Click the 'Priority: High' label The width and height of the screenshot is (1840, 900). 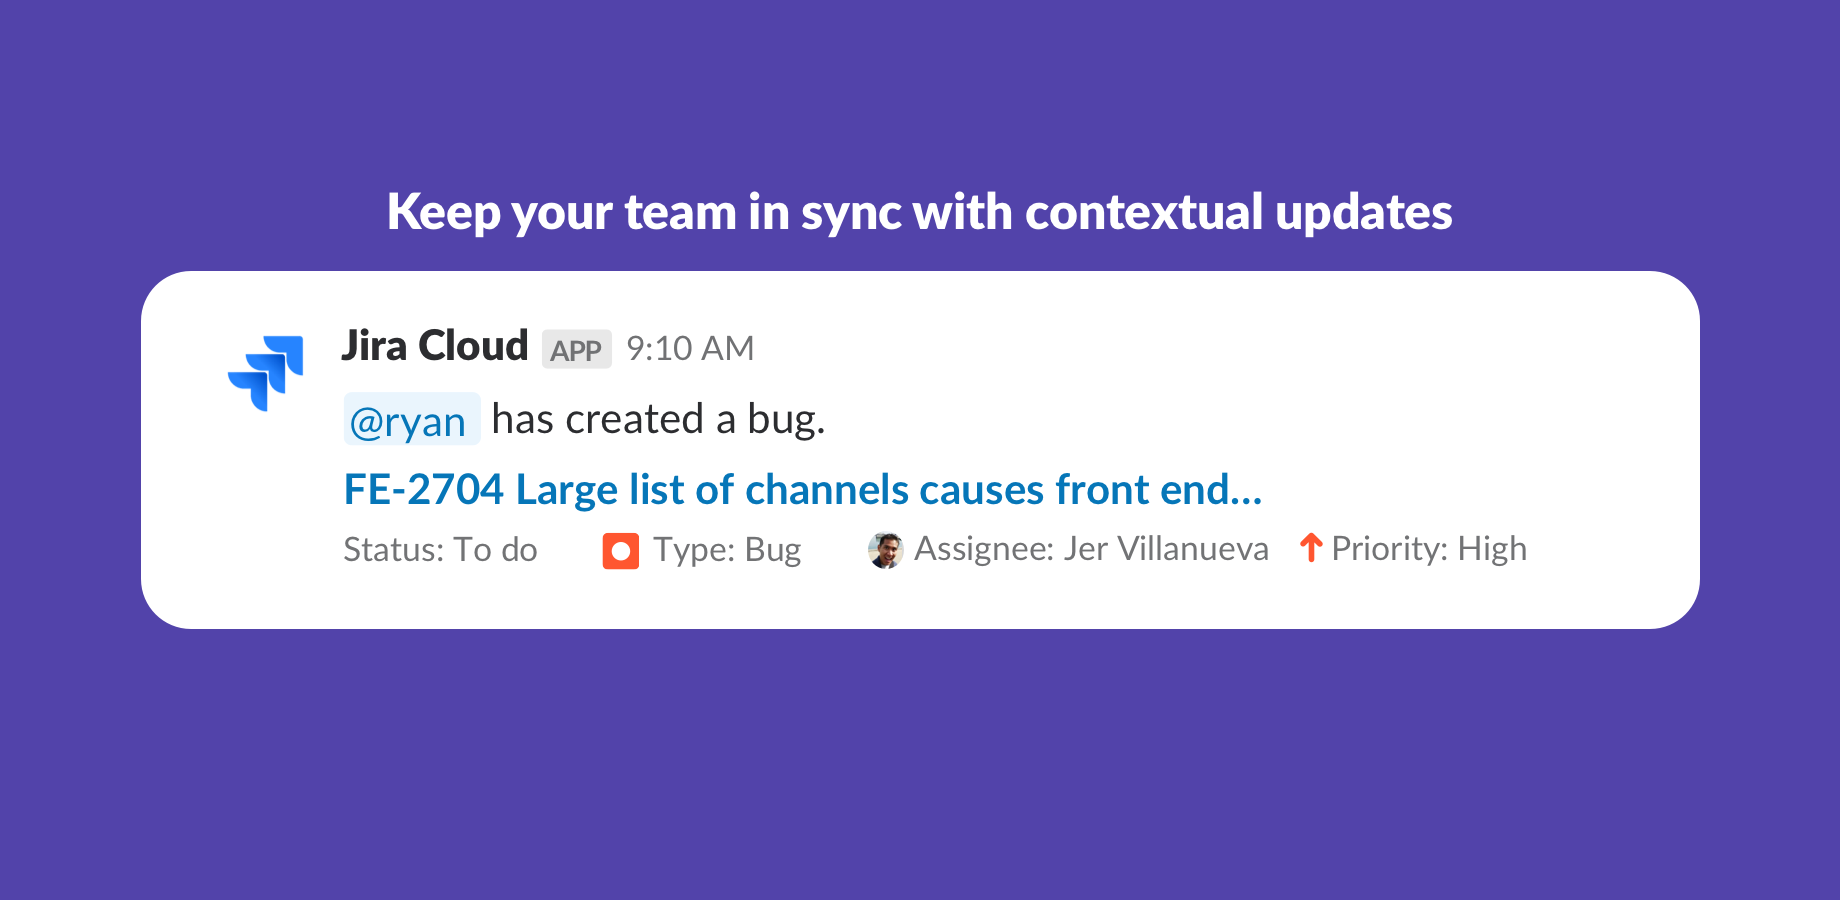[1428, 549]
